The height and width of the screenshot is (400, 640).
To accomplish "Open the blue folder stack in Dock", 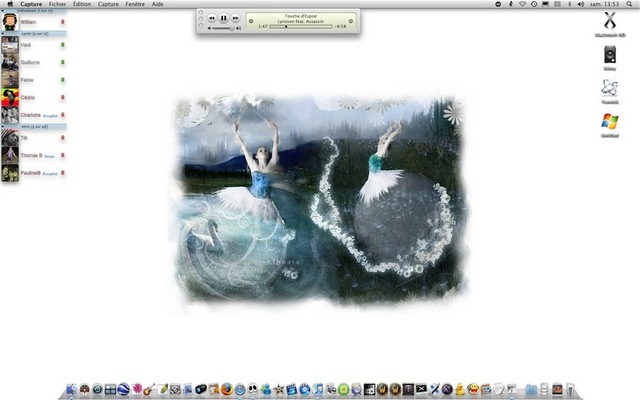I will 531,389.
